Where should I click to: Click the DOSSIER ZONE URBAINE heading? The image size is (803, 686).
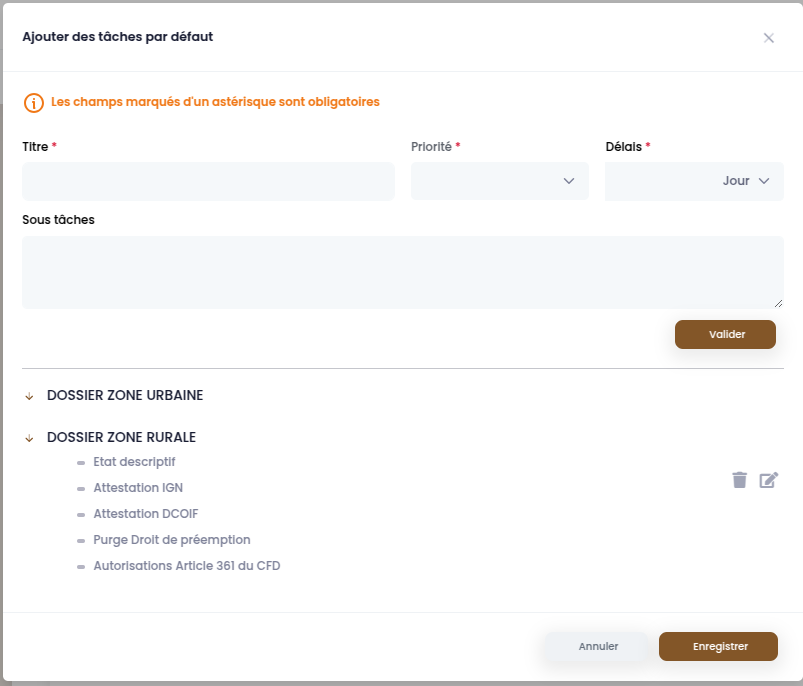[x=125, y=395]
